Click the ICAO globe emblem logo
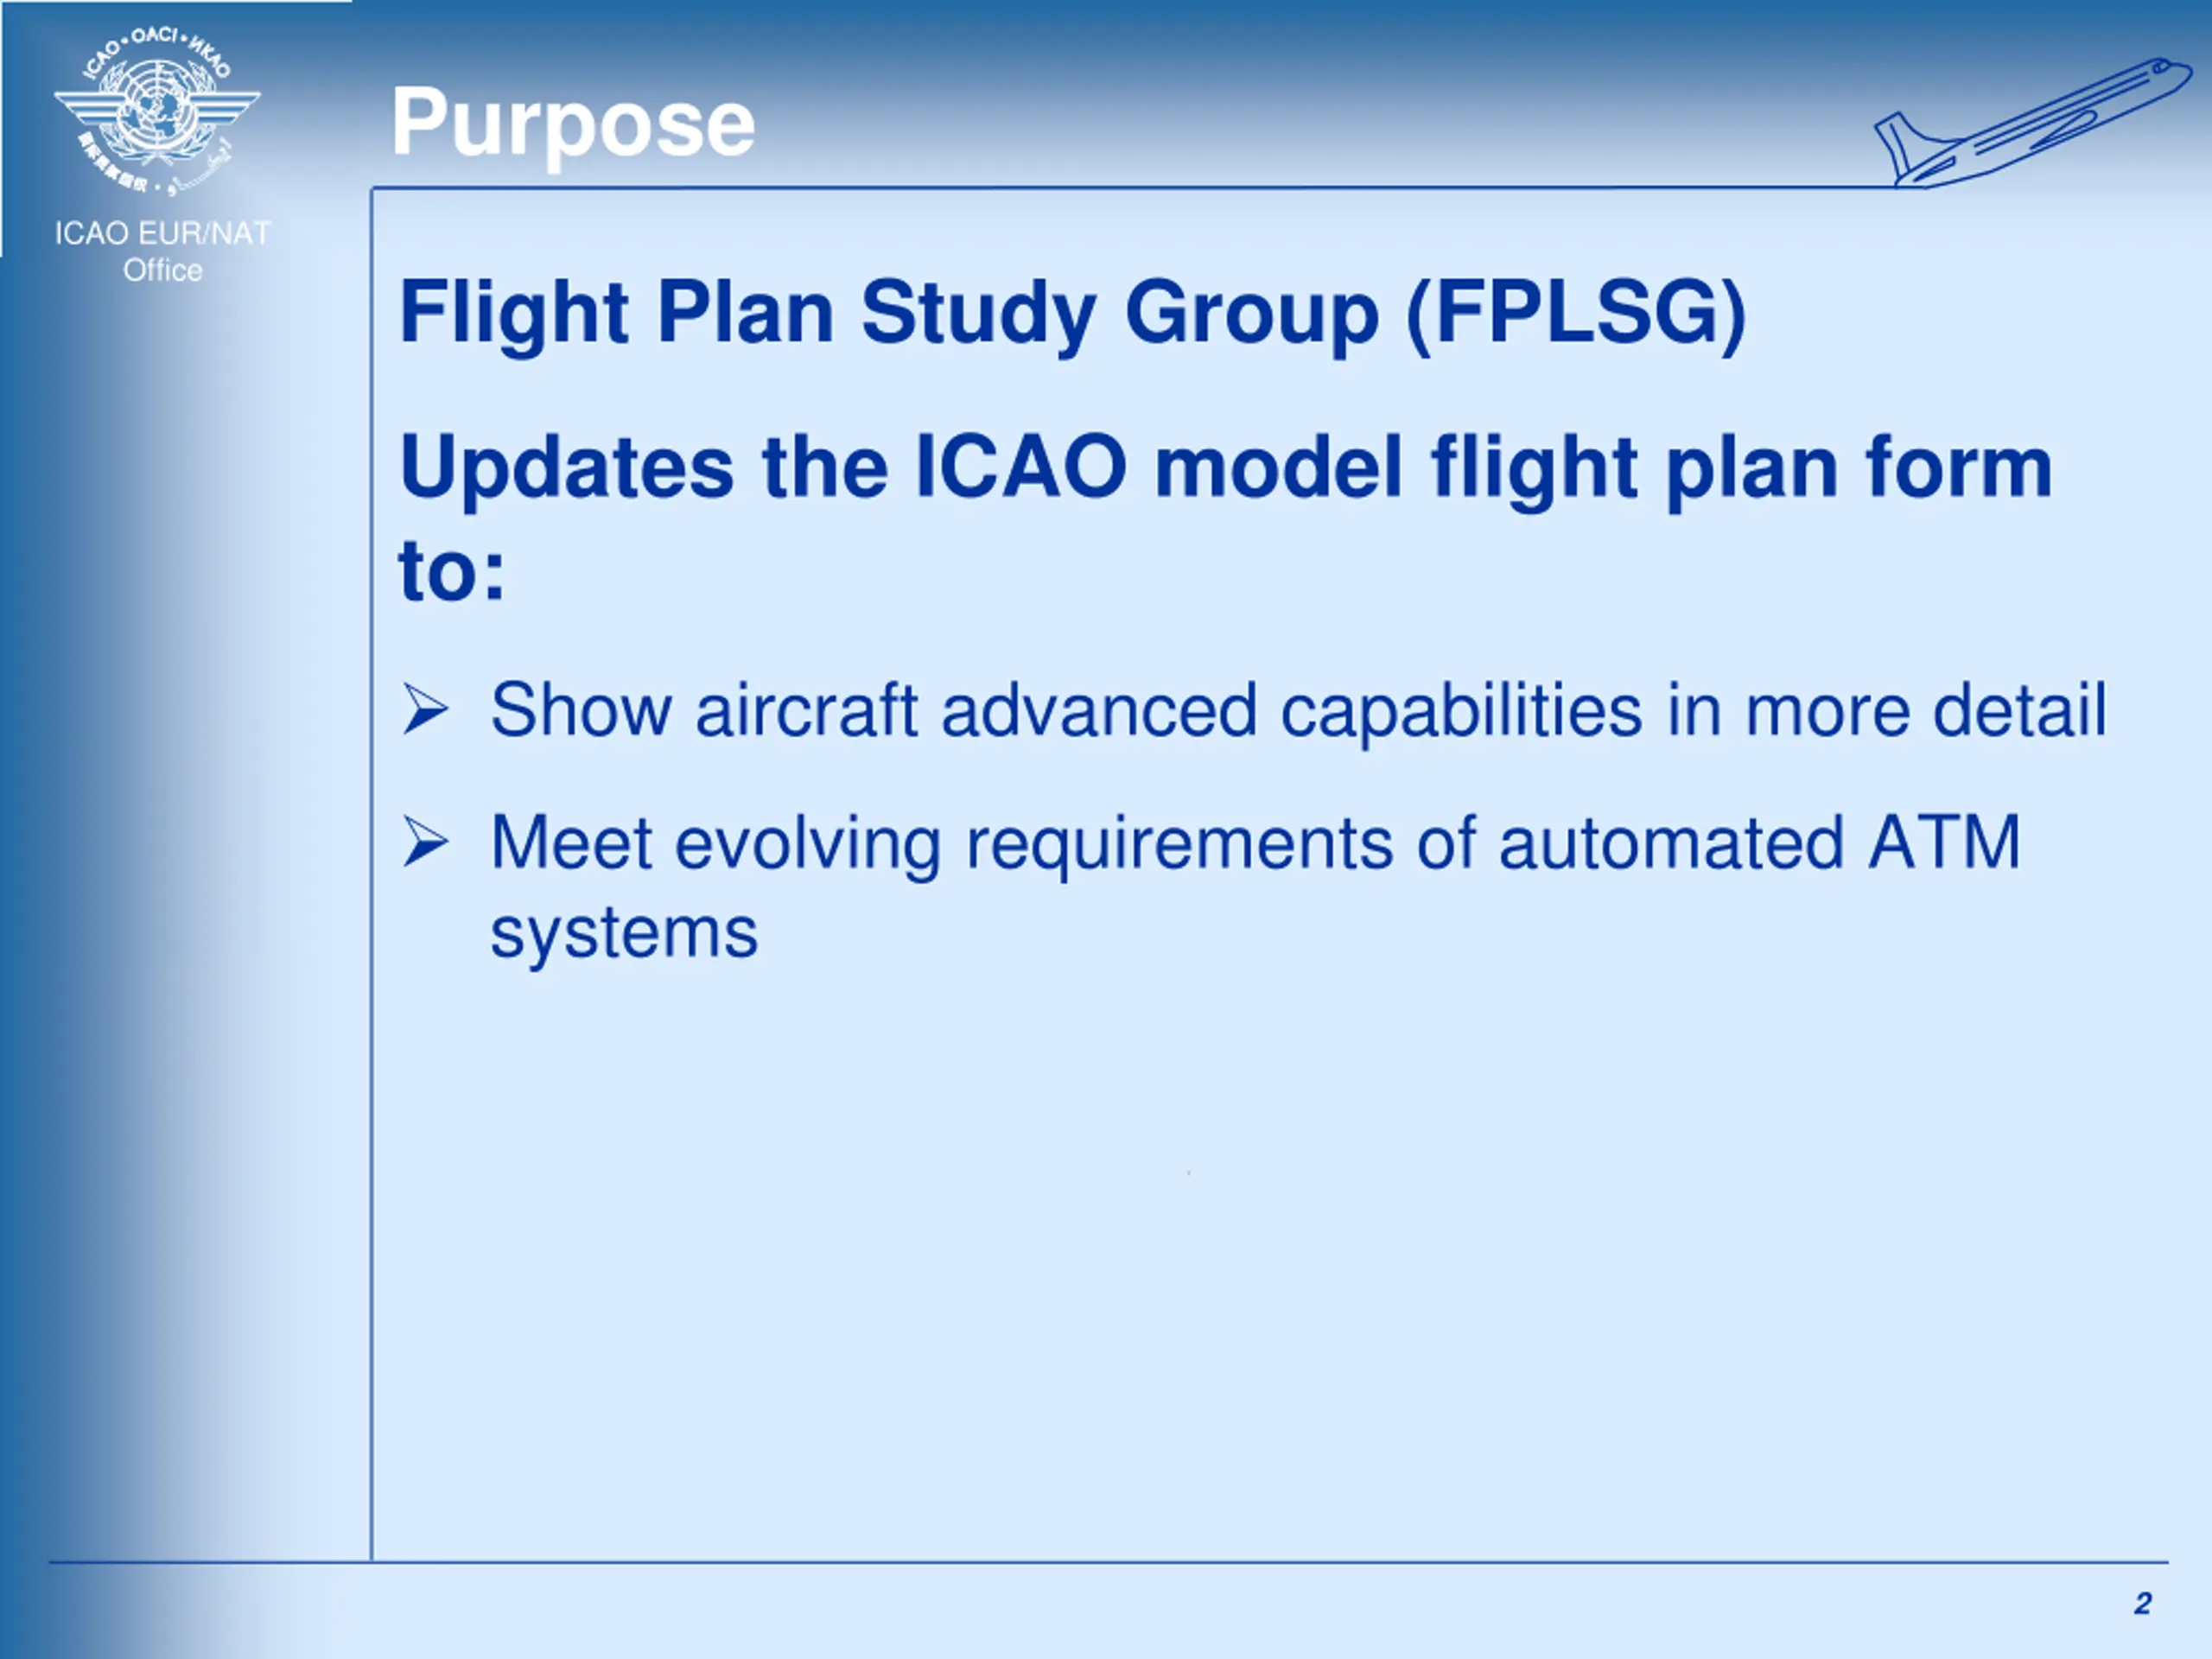Image resolution: width=2212 pixels, height=1659 pixels. (157, 111)
